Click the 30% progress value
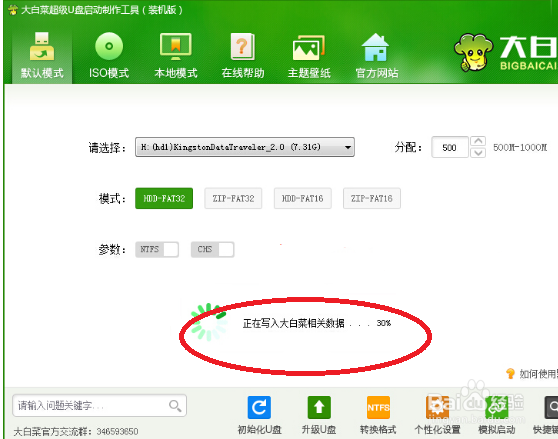 click(x=384, y=323)
